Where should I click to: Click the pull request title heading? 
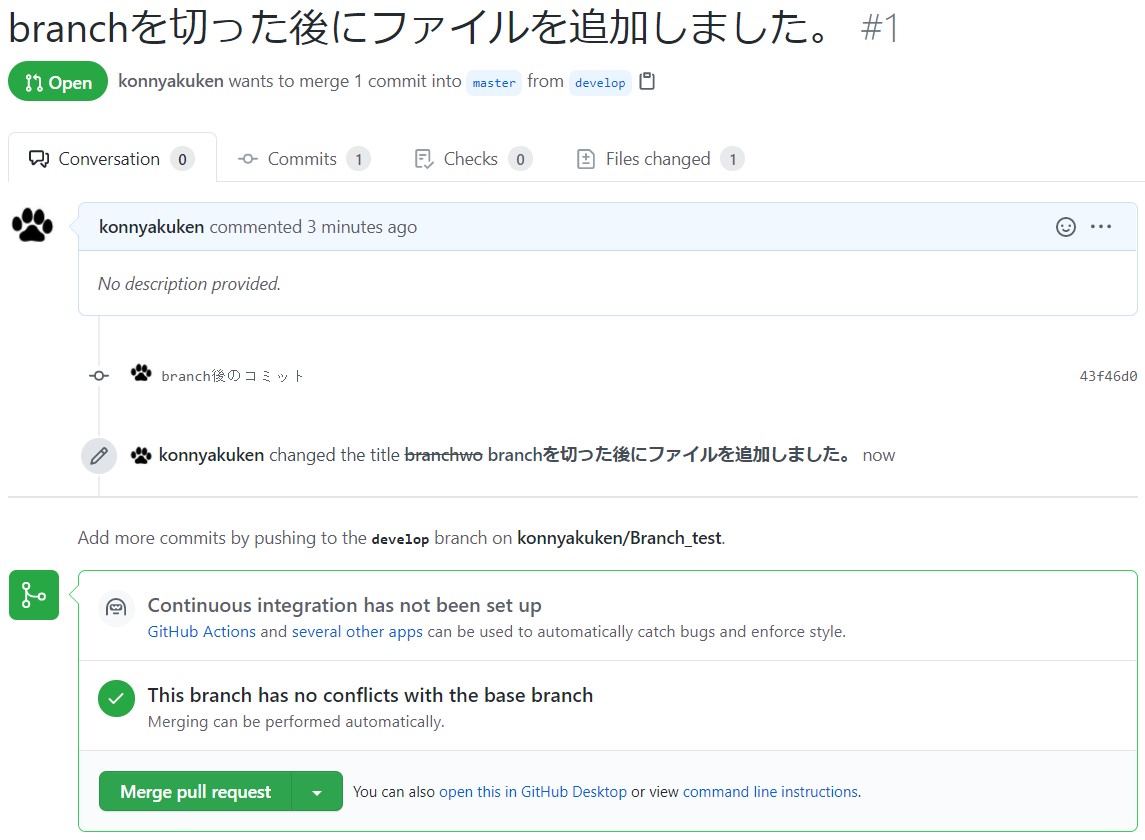pos(419,28)
